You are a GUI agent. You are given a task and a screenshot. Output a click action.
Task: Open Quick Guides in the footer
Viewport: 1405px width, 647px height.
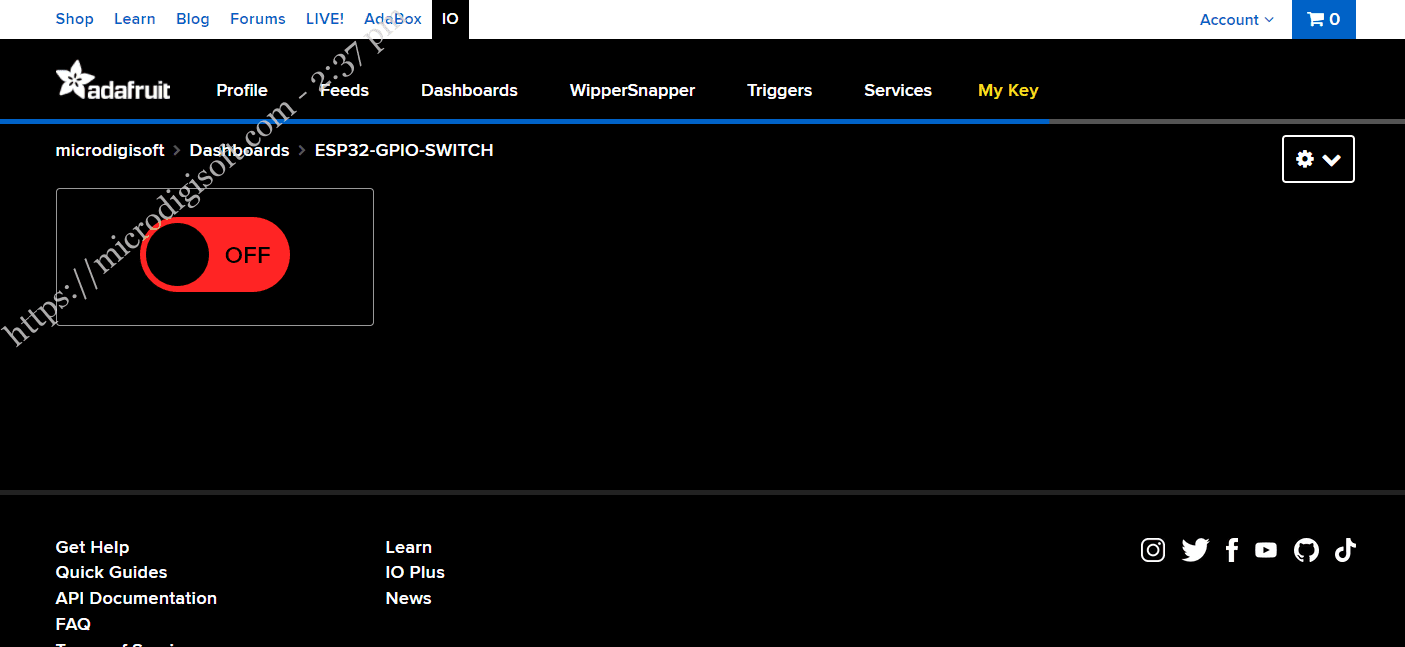(x=111, y=572)
